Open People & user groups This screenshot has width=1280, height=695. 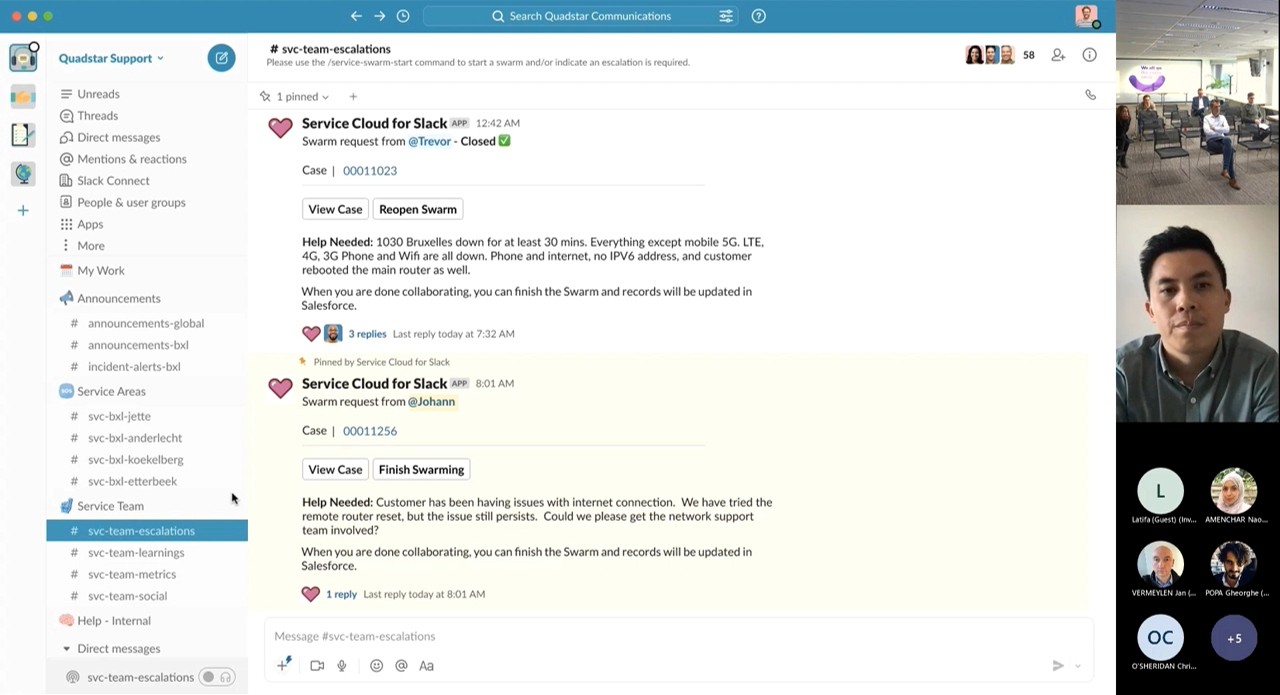coord(131,202)
